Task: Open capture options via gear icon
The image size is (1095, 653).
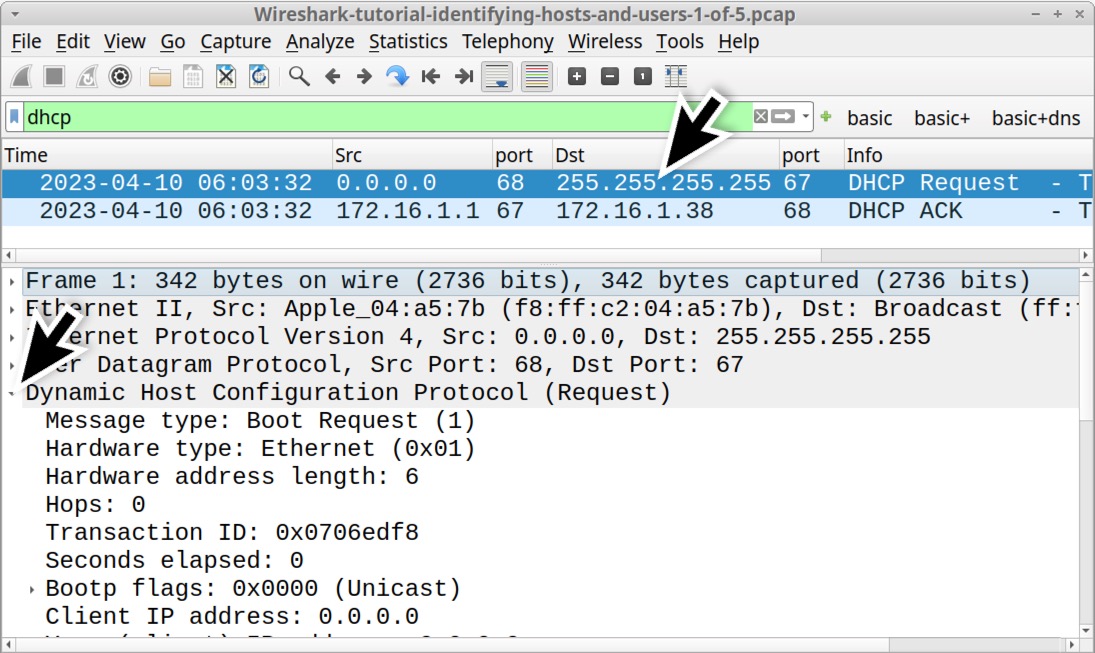Action: click(x=121, y=76)
